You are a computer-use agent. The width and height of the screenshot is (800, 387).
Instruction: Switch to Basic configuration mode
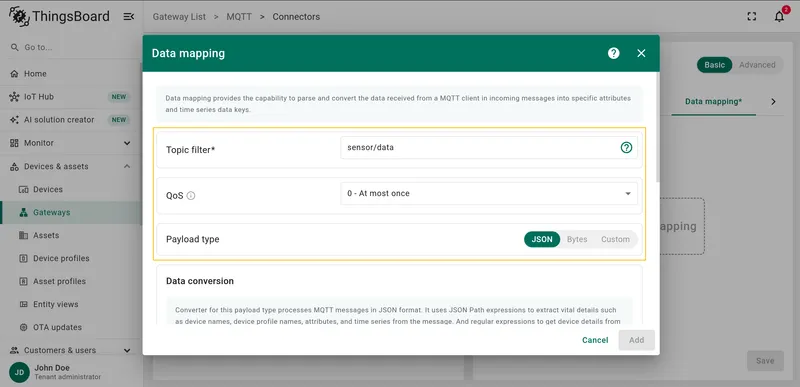[x=714, y=65]
